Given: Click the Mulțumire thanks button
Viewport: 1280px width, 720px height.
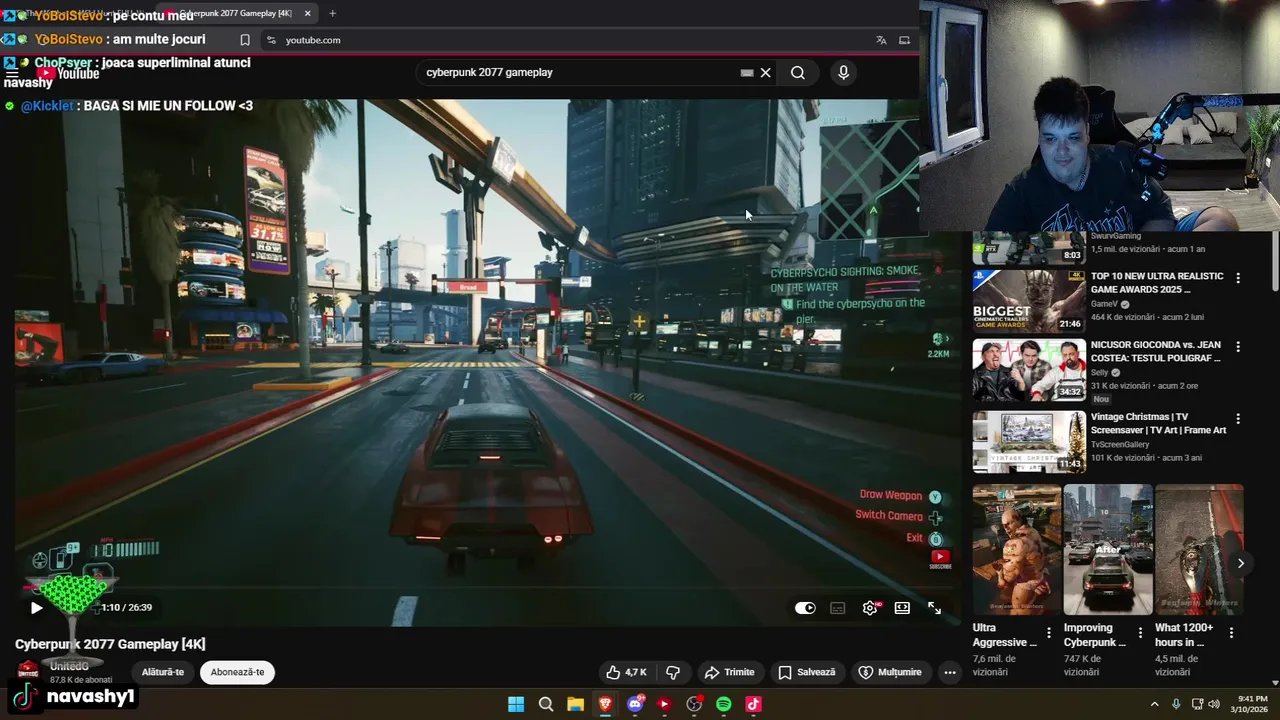Looking at the screenshot, I should (890, 672).
